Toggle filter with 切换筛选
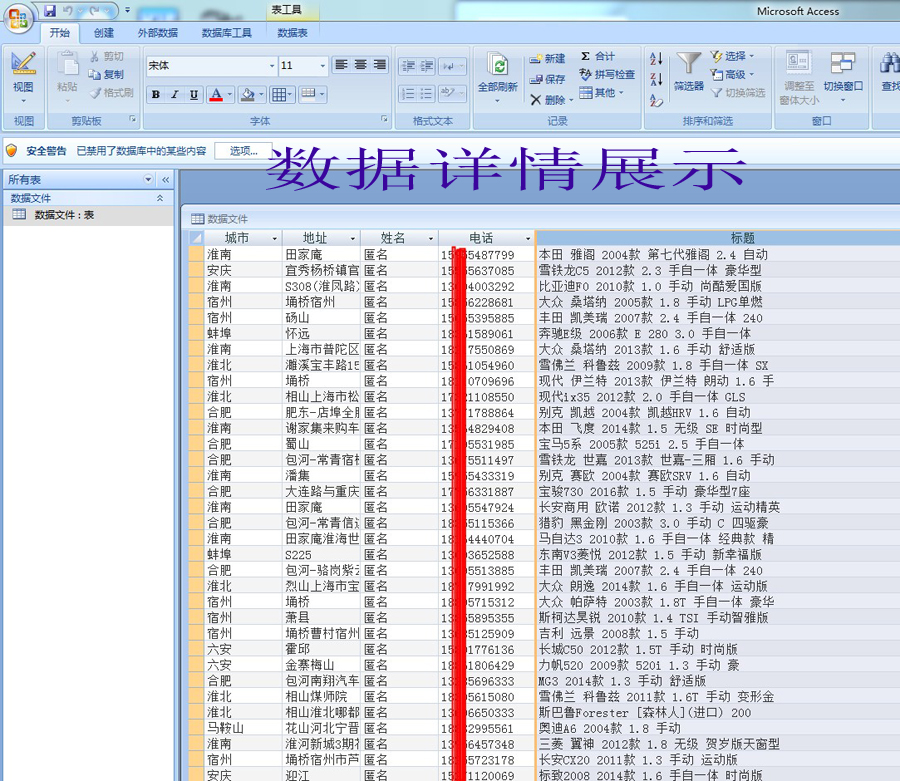Image resolution: width=900 pixels, height=781 pixels. click(x=738, y=92)
